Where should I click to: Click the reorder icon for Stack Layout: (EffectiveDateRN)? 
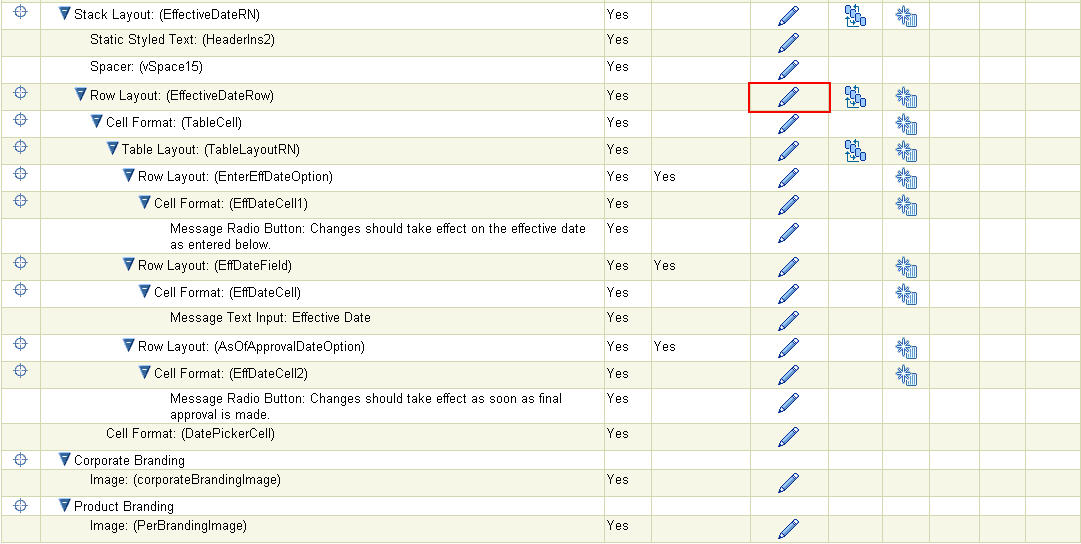(x=855, y=15)
